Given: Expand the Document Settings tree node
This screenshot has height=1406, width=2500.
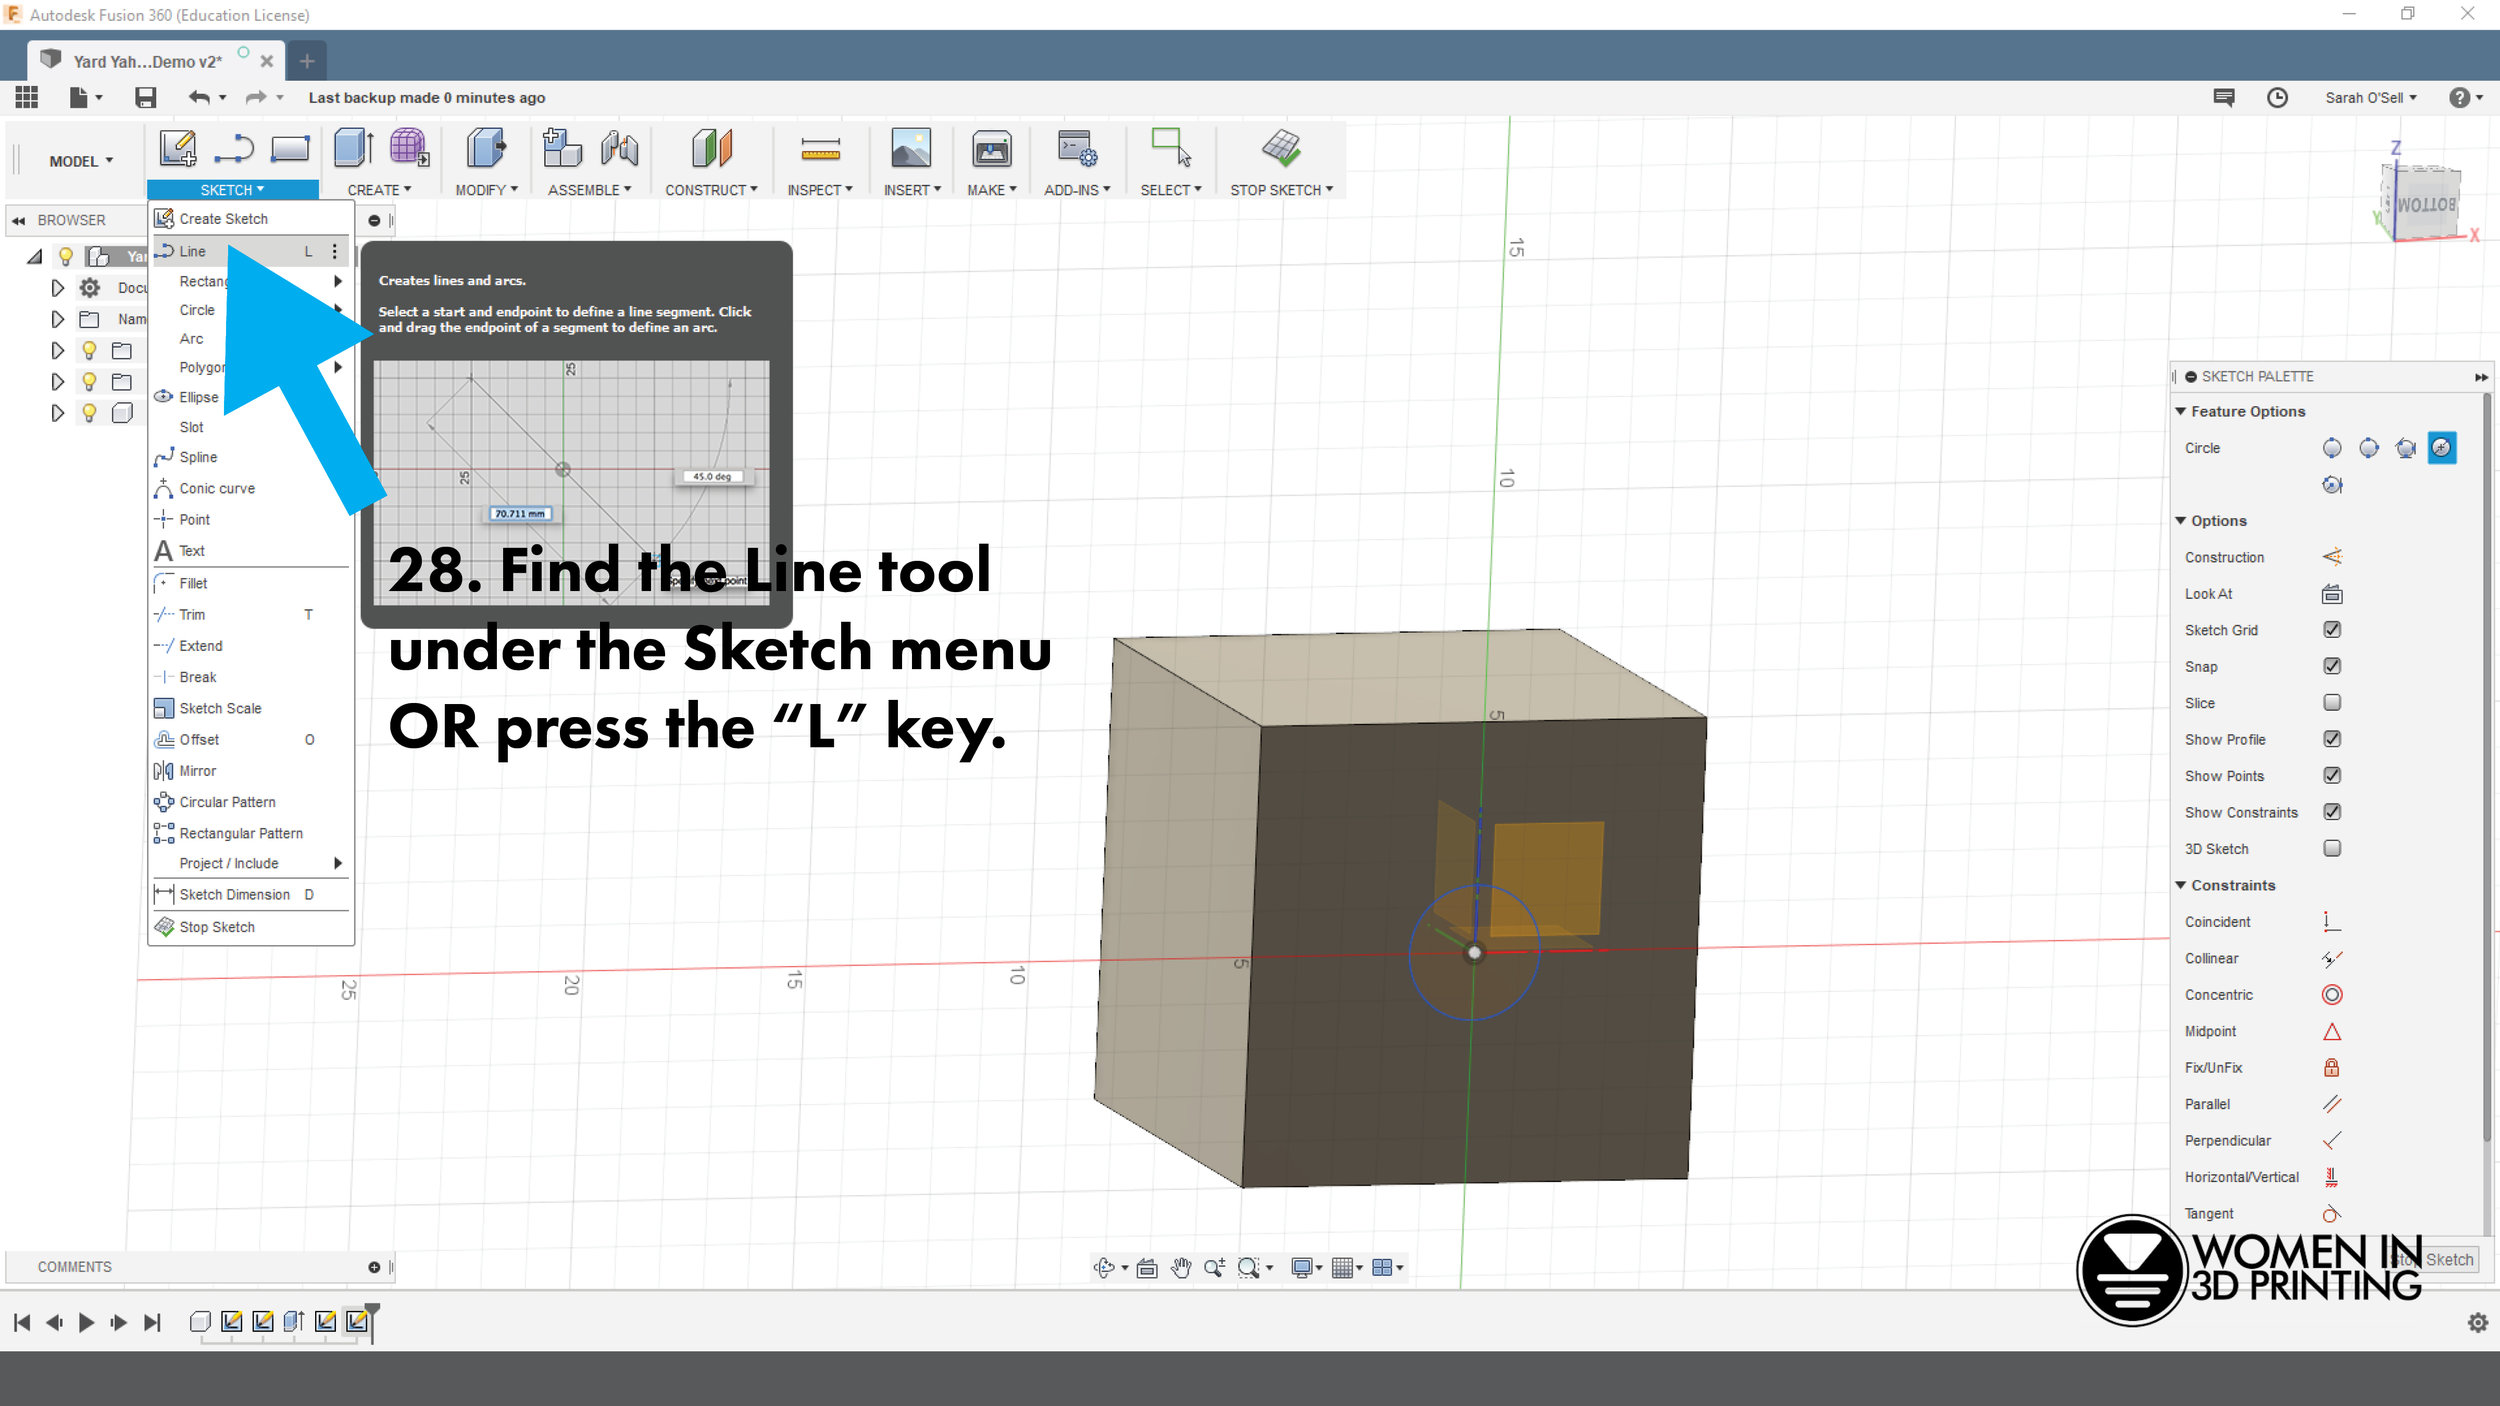Looking at the screenshot, I should tap(57, 288).
